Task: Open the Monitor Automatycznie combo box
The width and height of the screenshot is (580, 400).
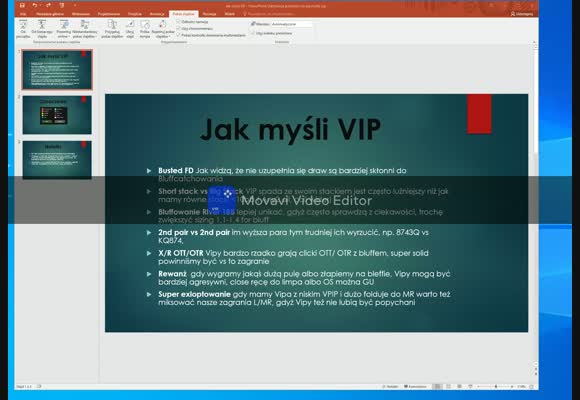Action: [x=291, y=24]
